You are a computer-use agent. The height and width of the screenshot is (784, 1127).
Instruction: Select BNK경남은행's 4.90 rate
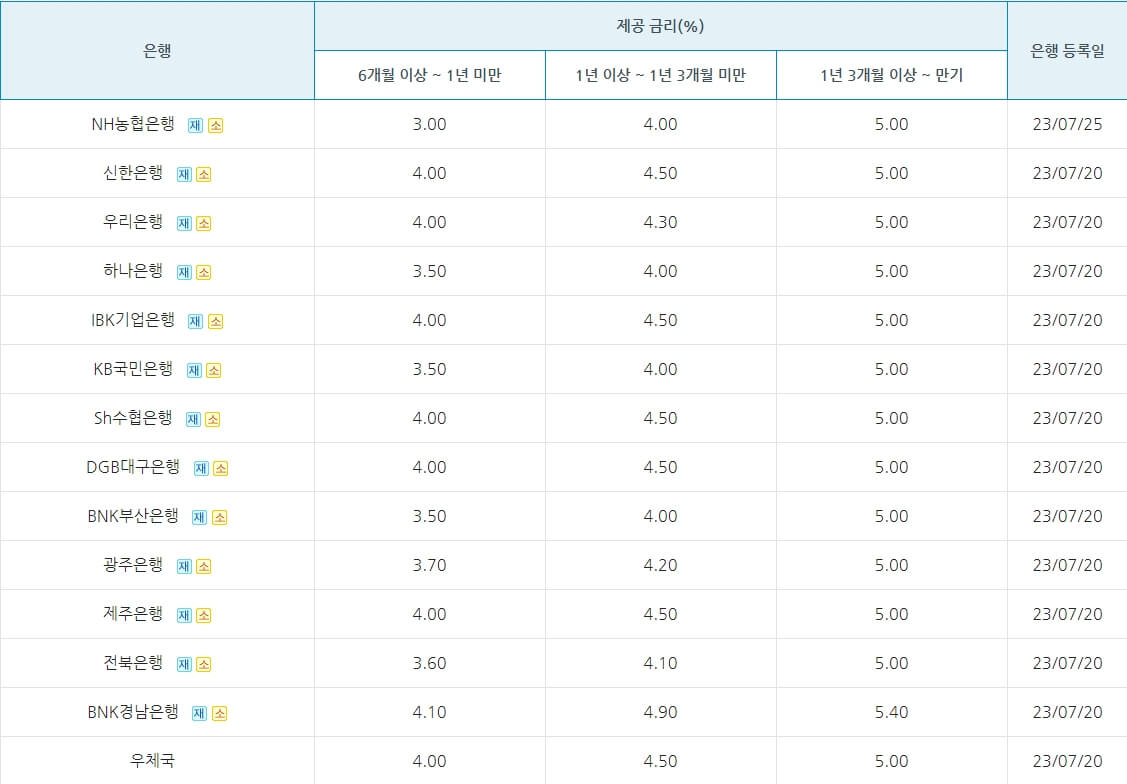[x=661, y=711]
